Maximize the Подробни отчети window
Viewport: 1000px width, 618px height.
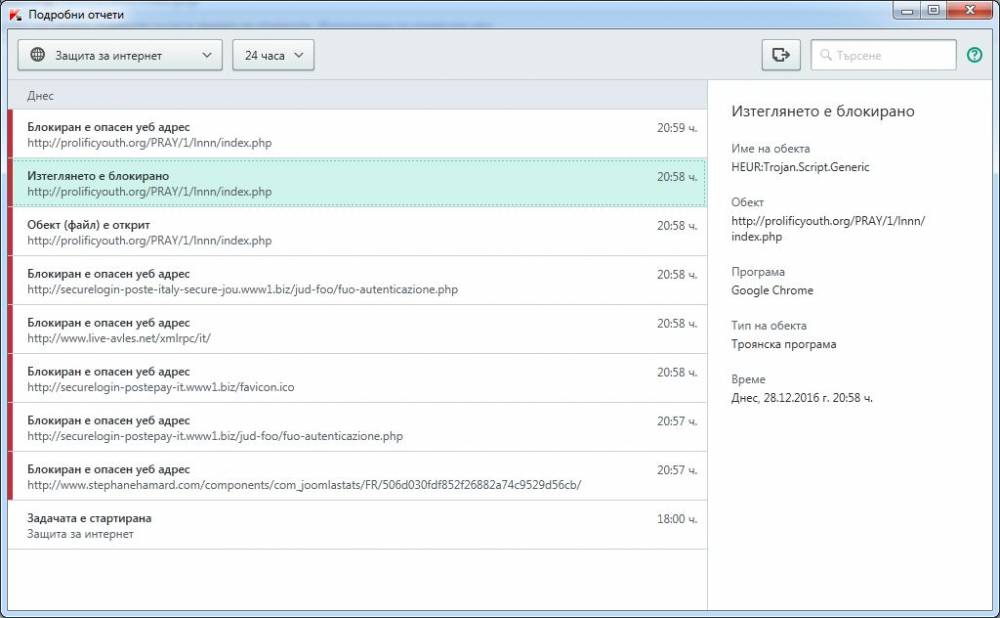(x=933, y=10)
